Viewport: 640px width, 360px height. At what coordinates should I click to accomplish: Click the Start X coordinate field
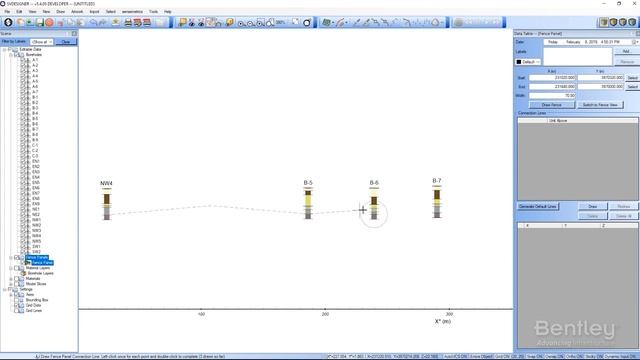(552, 78)
